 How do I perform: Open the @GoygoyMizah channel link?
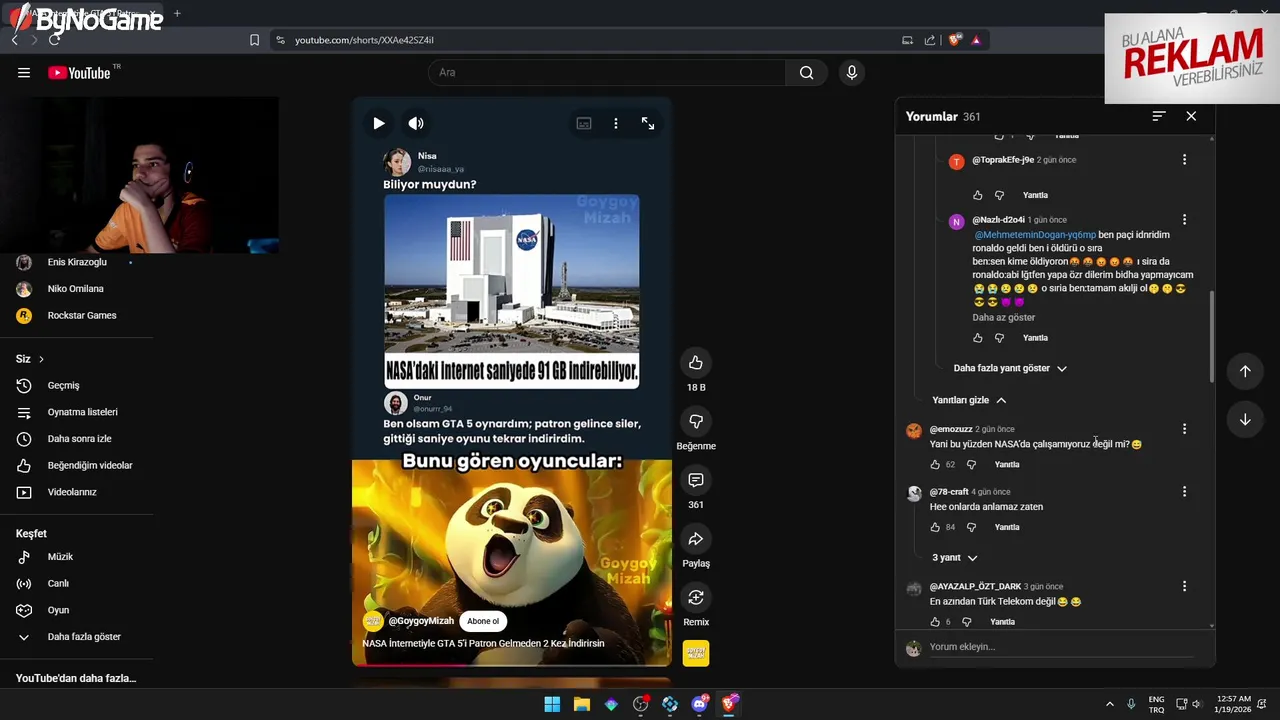tap(421, 621)
